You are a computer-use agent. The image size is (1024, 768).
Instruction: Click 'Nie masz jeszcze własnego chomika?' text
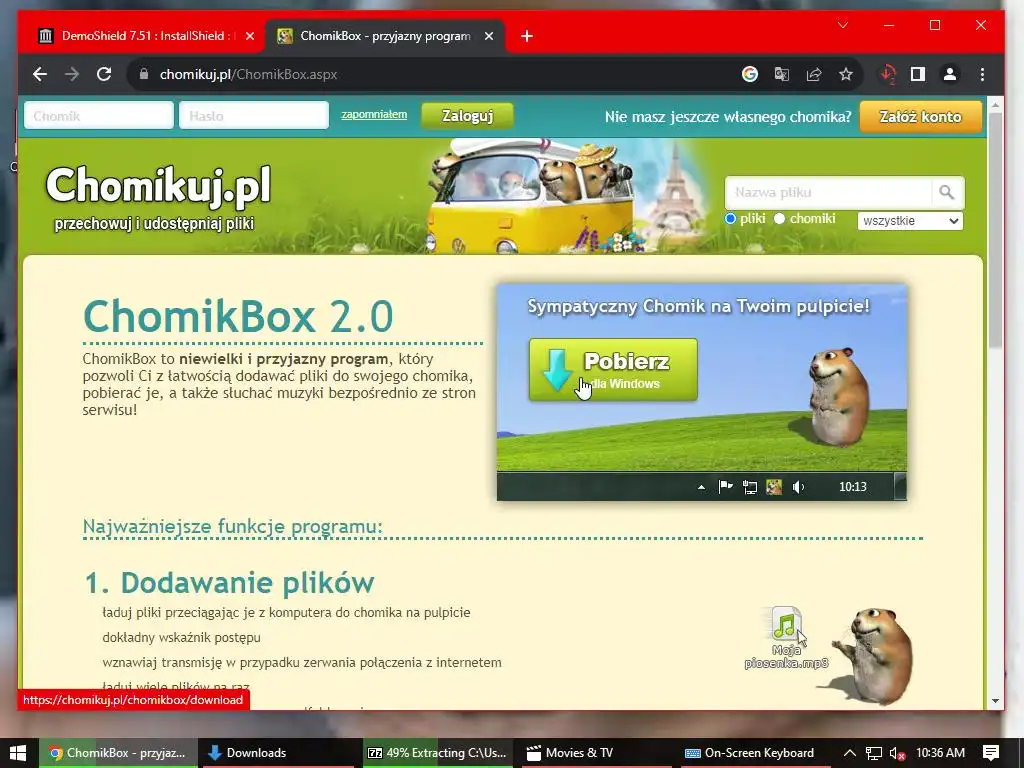coord(728,117)
